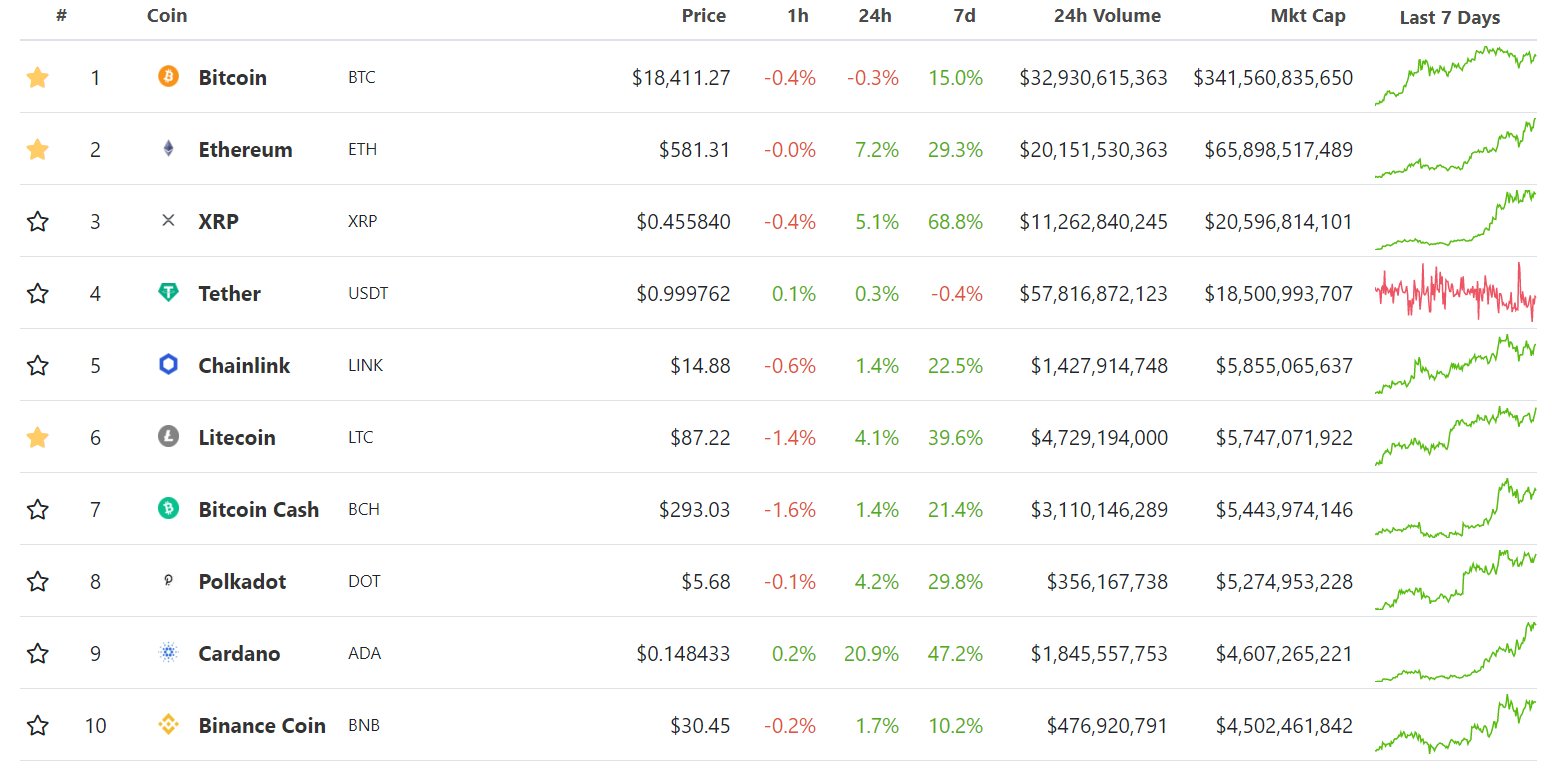Click the Bitcoin Cash logo icon
Image resolution: width=1557 pixels, height=761 pixels.
click(x=168, y=509)
